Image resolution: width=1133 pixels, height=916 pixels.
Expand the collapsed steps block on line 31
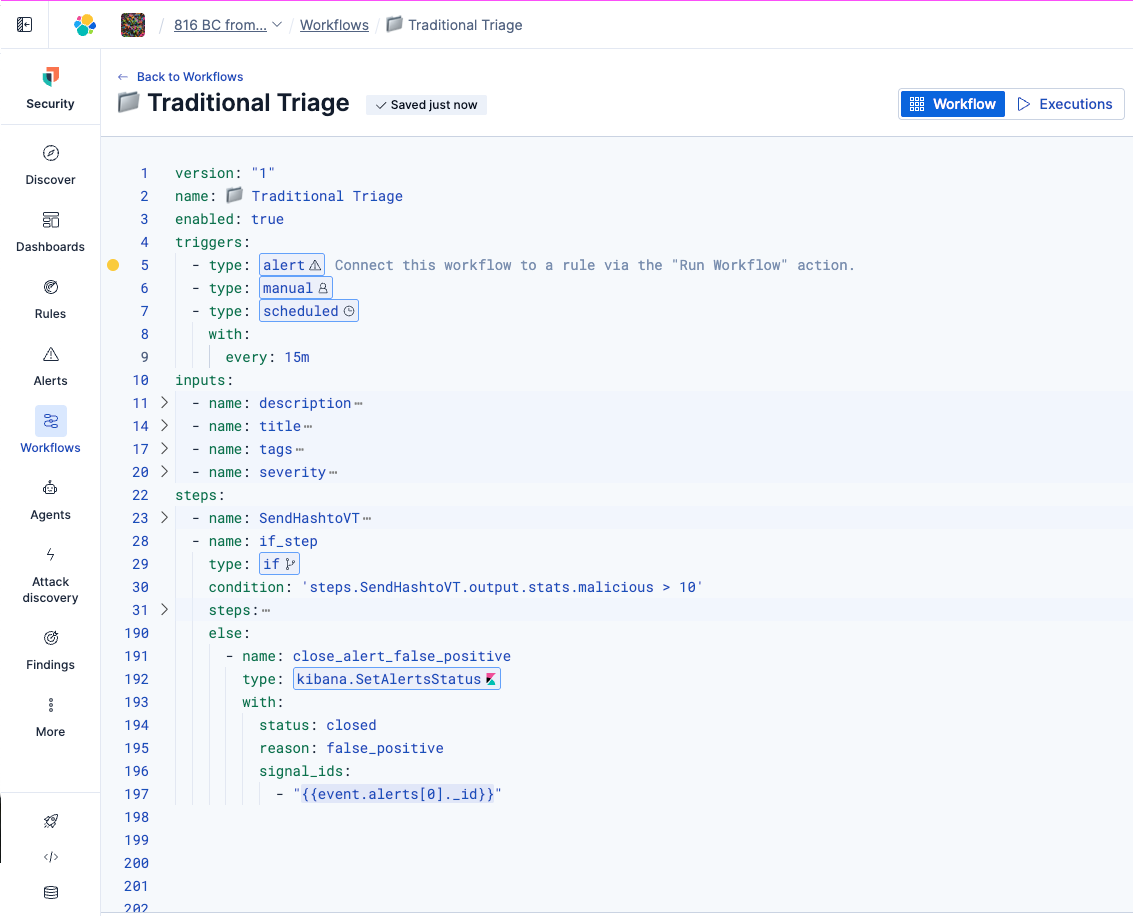click(x=165, y=610)
